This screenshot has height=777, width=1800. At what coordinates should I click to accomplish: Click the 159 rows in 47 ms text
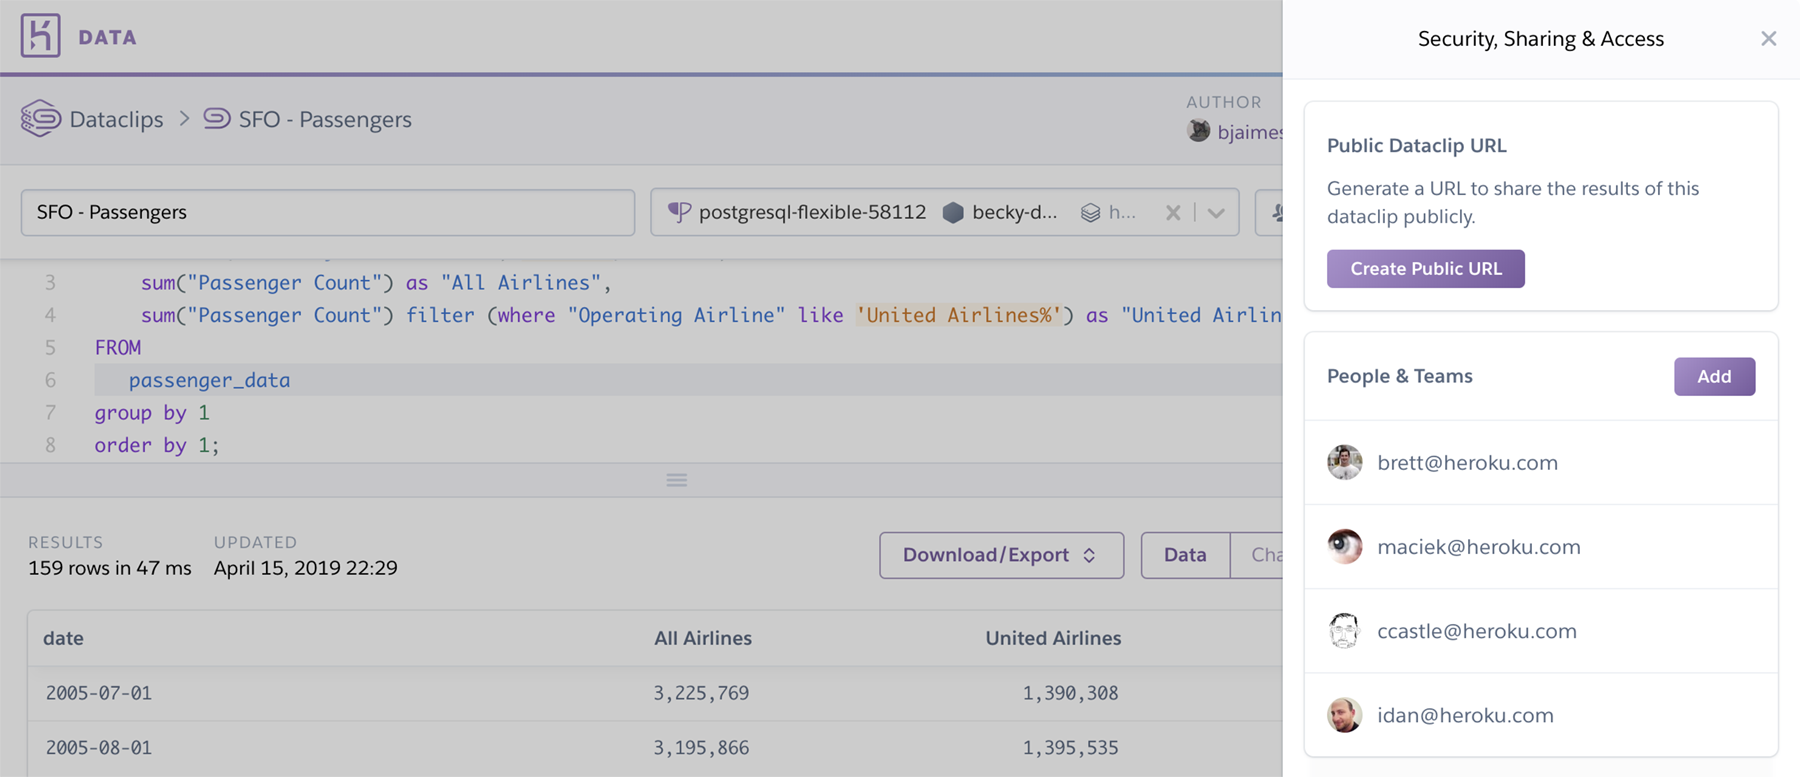coord(110,568)
